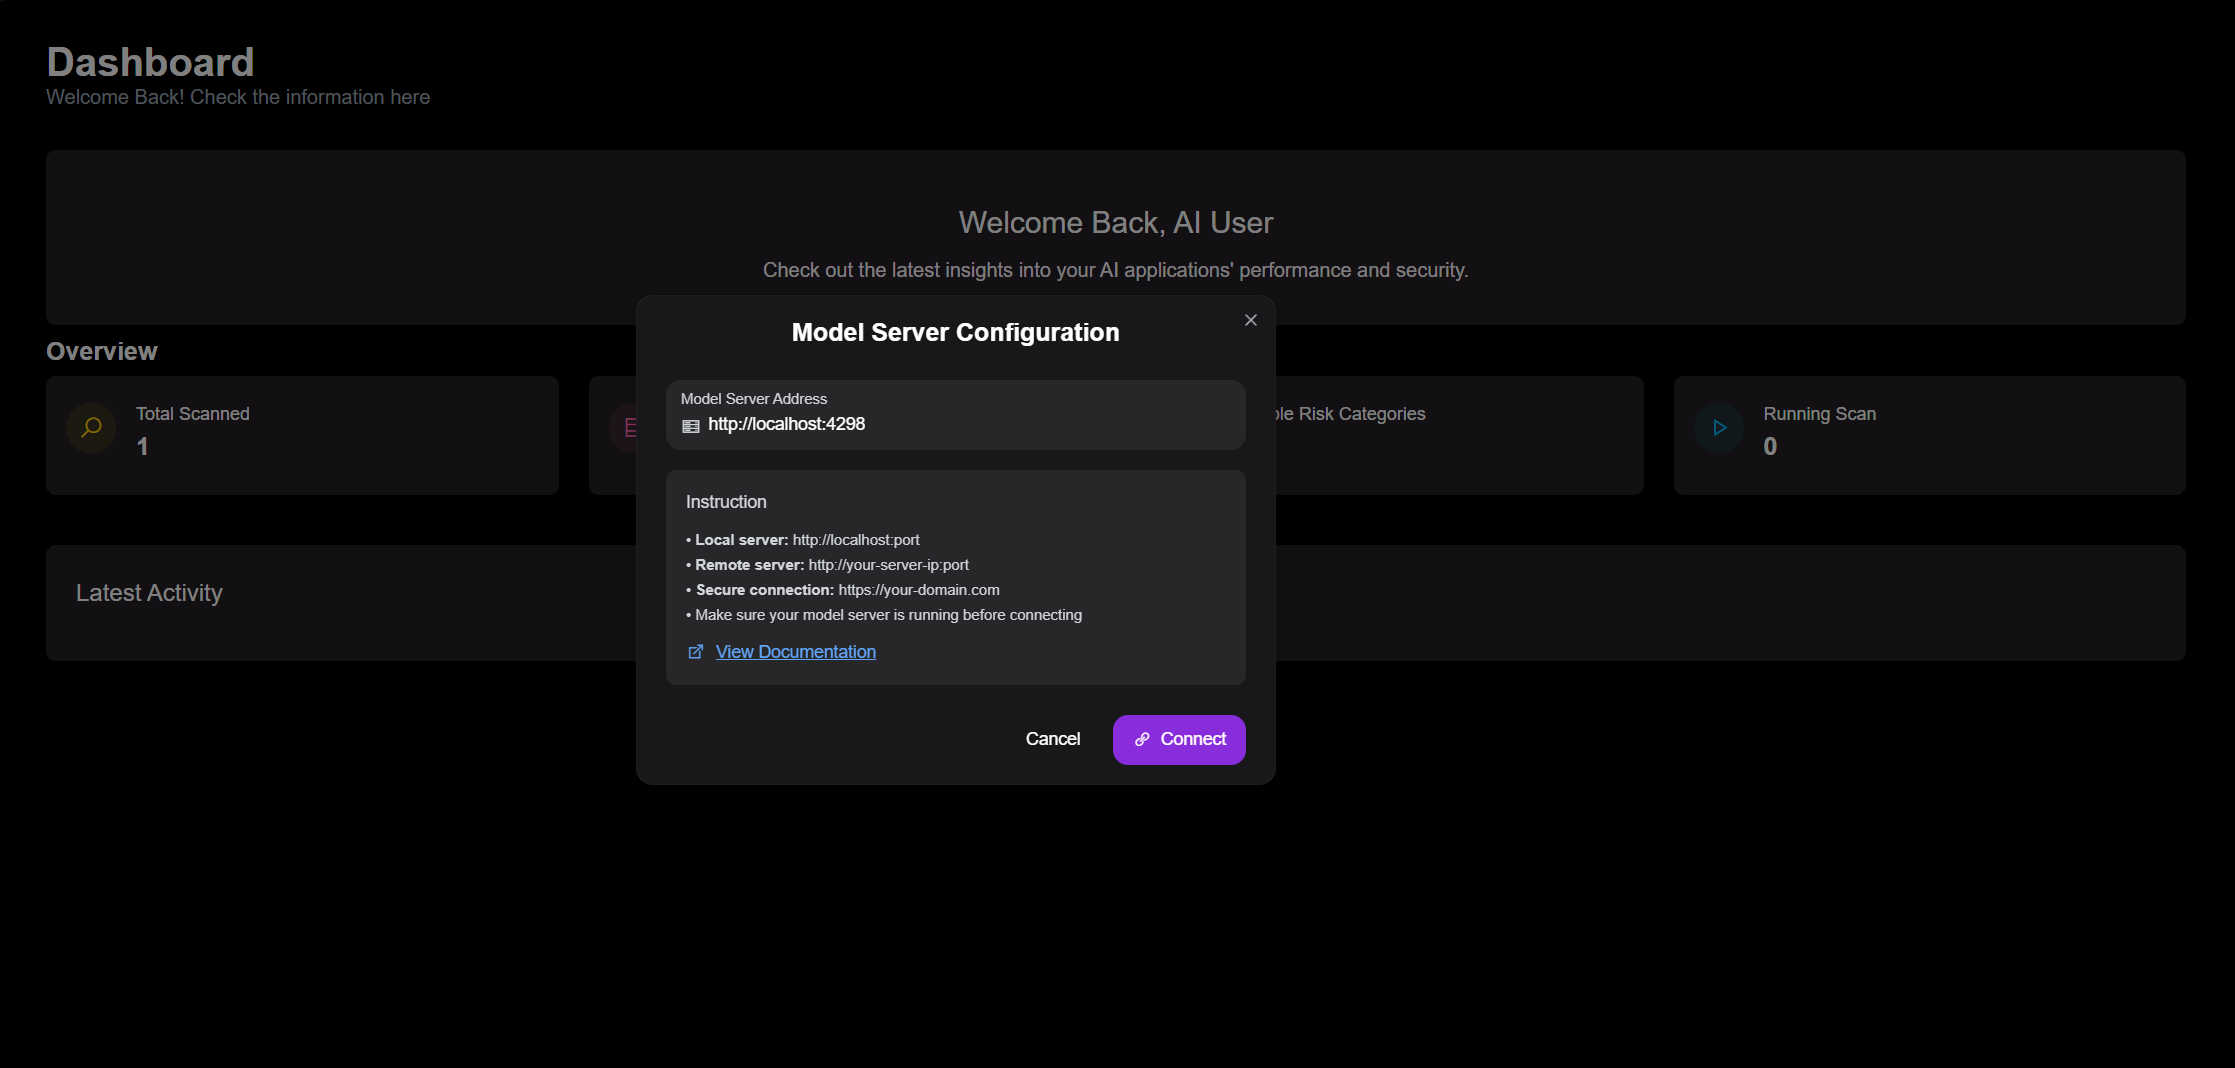Screen dimensions: 2235x1068
Task: Select the Total Scanned overview card
Action: point(302,435)
